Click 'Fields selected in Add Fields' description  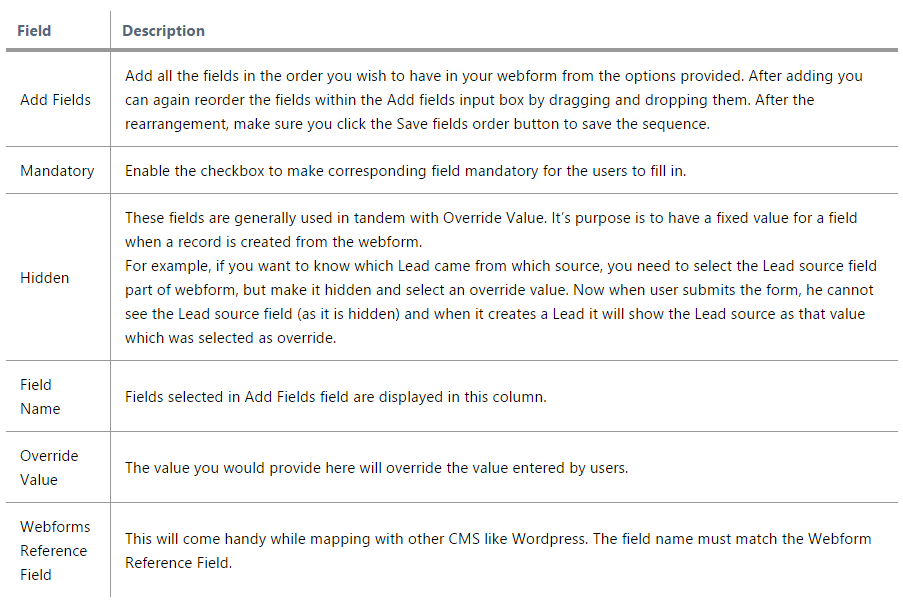336,397
